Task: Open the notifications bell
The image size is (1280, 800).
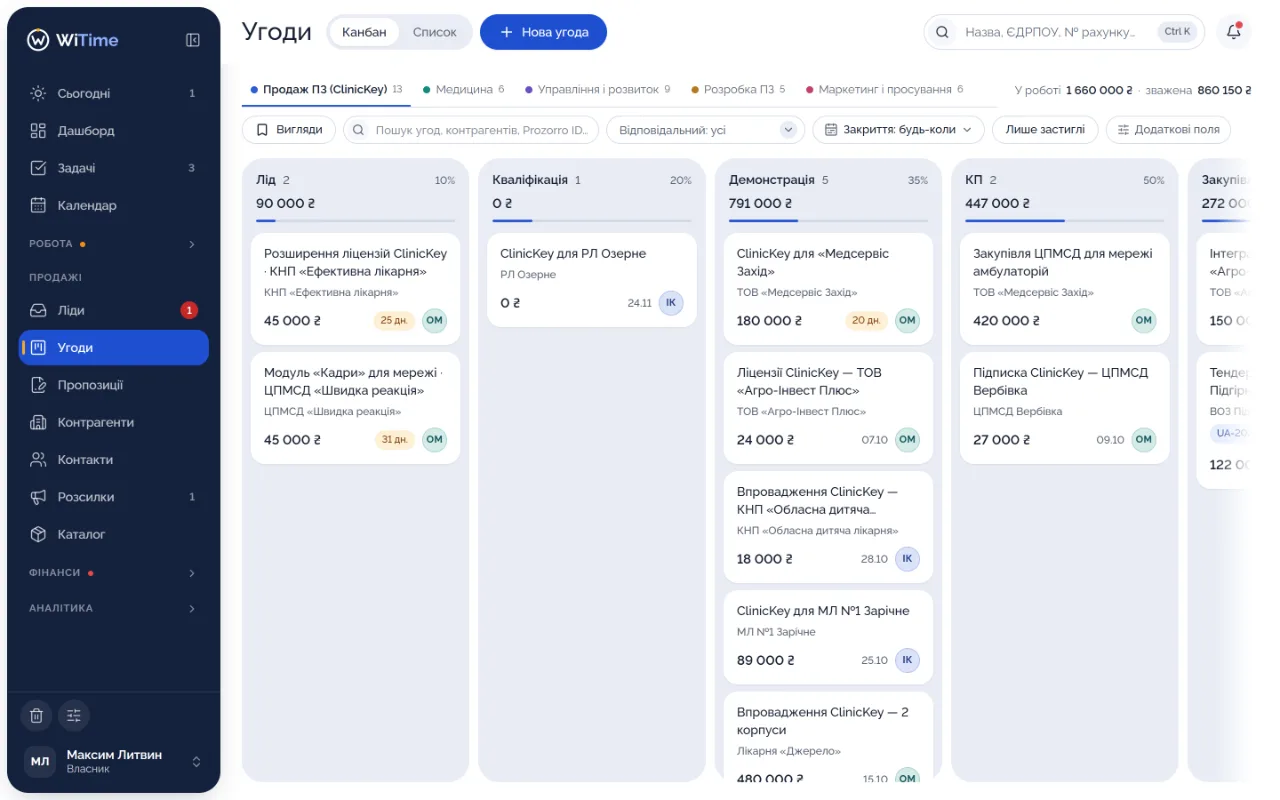Action: pos(1234,32)
